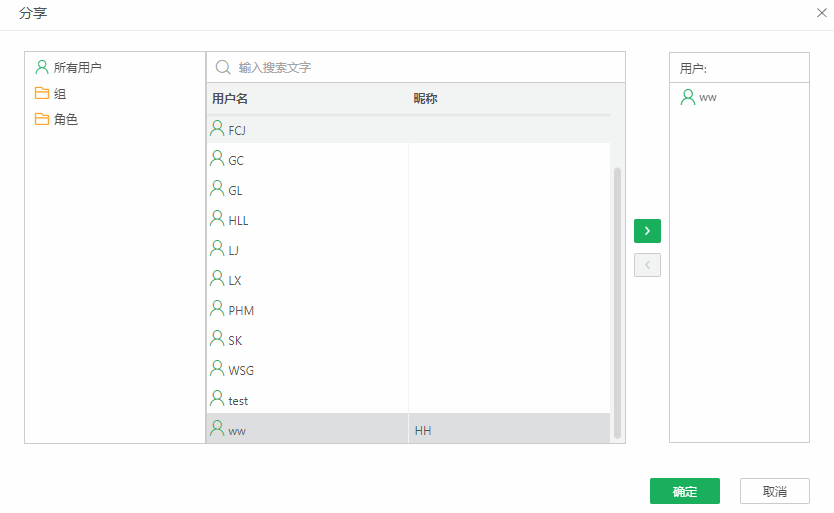
Task: Select user WSG in the list
Action: [x=408, y=370]
